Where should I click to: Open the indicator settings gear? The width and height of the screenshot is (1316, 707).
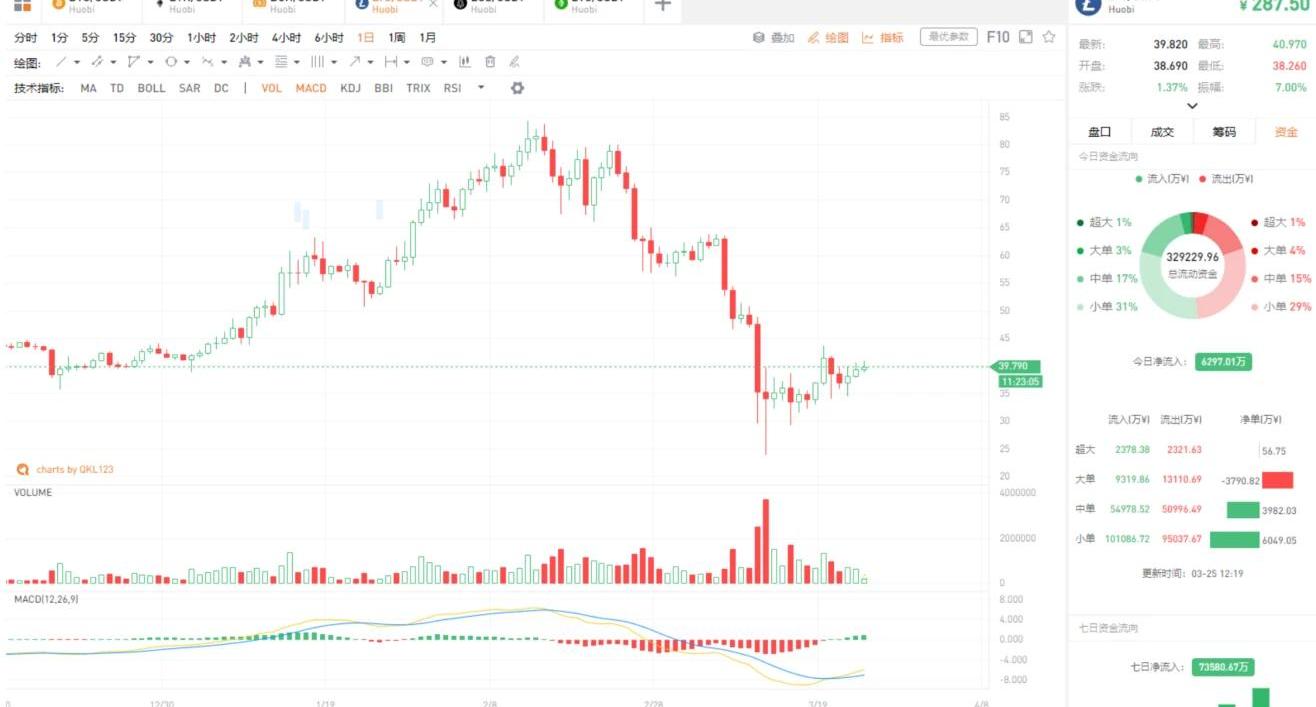[517, 88]
